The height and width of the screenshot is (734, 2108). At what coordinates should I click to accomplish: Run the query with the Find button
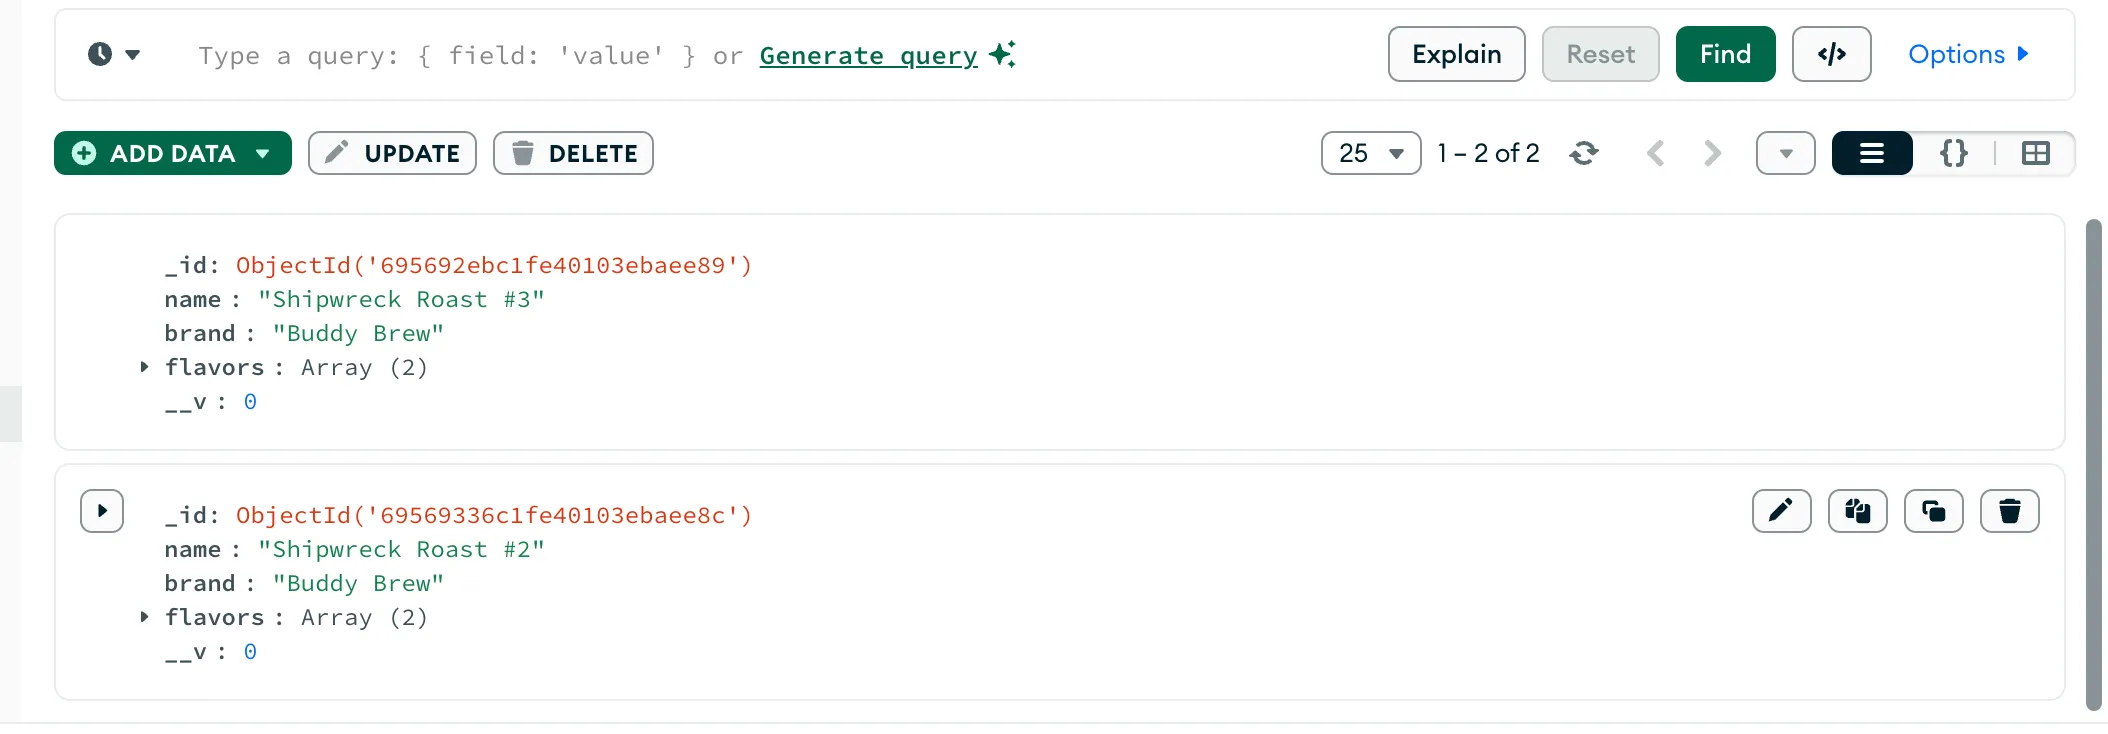coord(1725,54)
